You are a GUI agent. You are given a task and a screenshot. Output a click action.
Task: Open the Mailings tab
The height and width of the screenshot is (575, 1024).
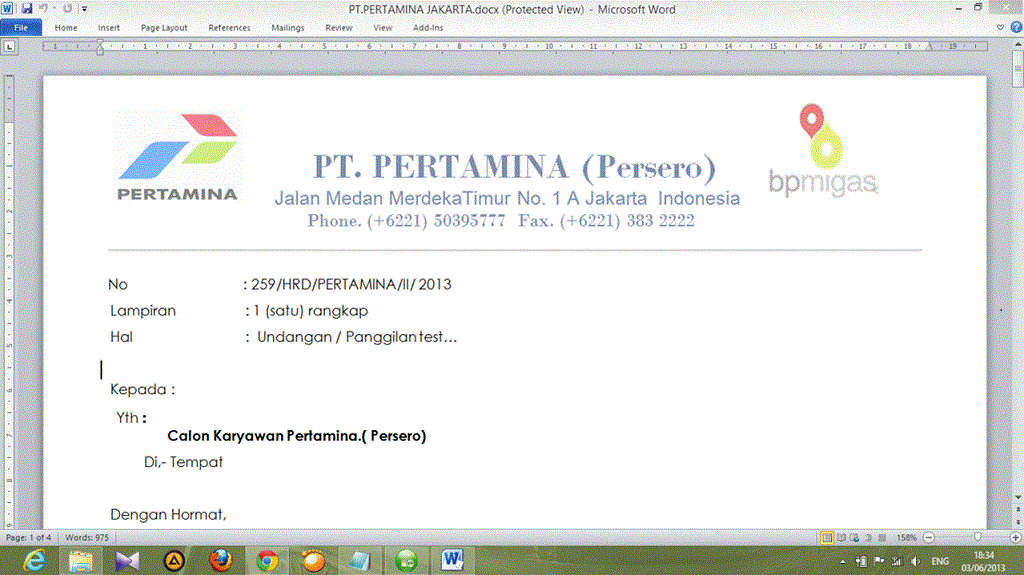click(288, 27)
